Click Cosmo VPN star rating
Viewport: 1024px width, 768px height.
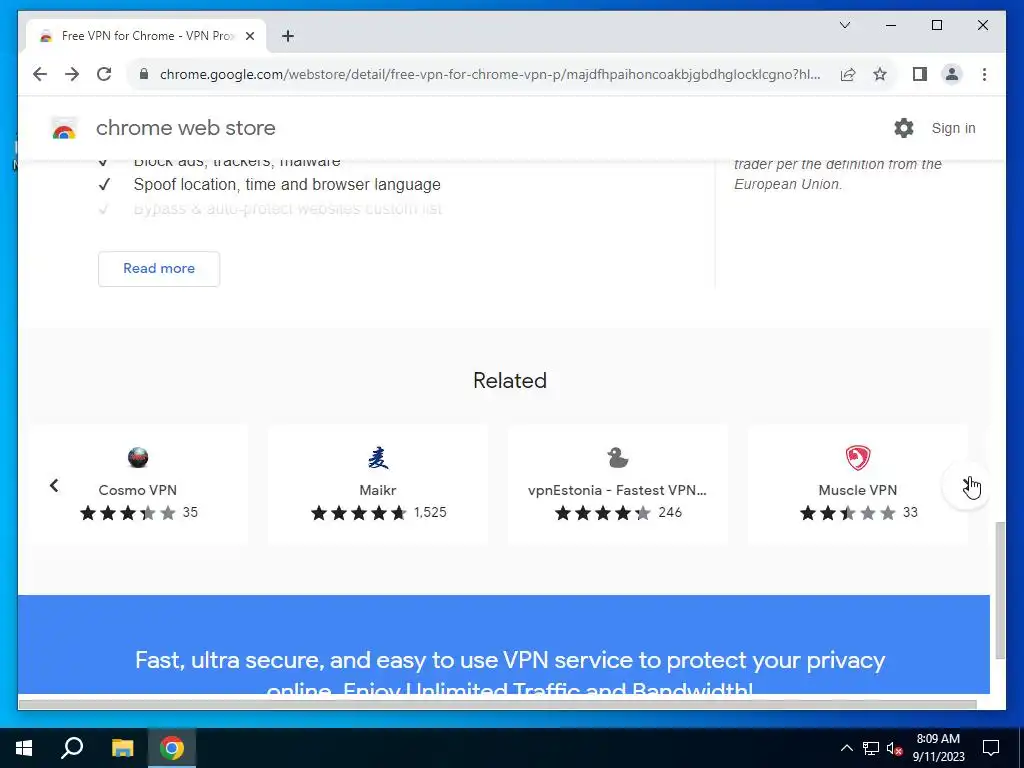pos(128,513)
